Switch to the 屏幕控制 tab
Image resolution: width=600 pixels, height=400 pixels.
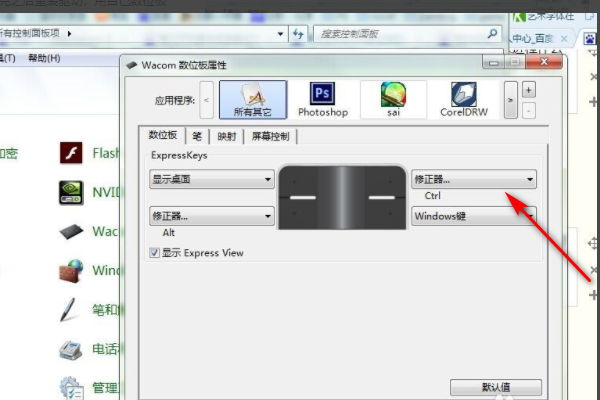(x=271, y=136)
